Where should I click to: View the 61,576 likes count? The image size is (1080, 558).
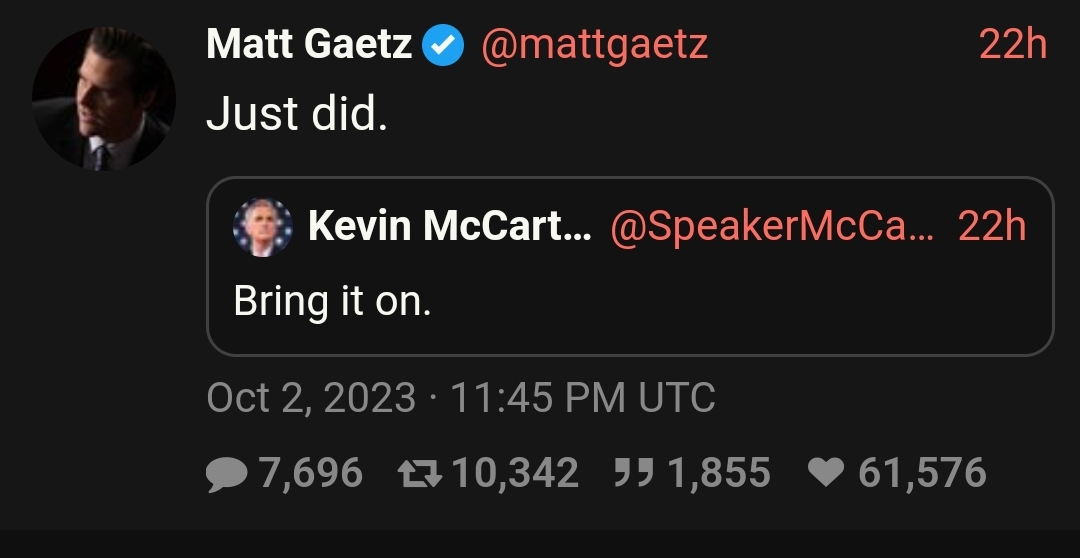(922, 473)
